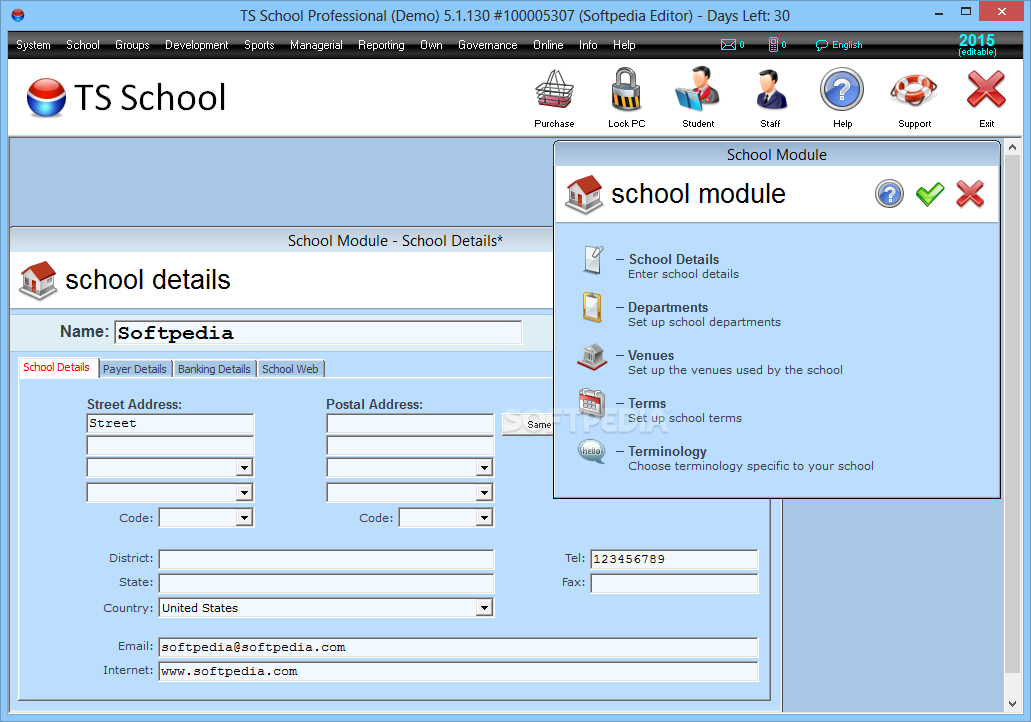Open the Postal Address Code dropdown
Viewport: 1031px width, 722px height.
point(484,518)
